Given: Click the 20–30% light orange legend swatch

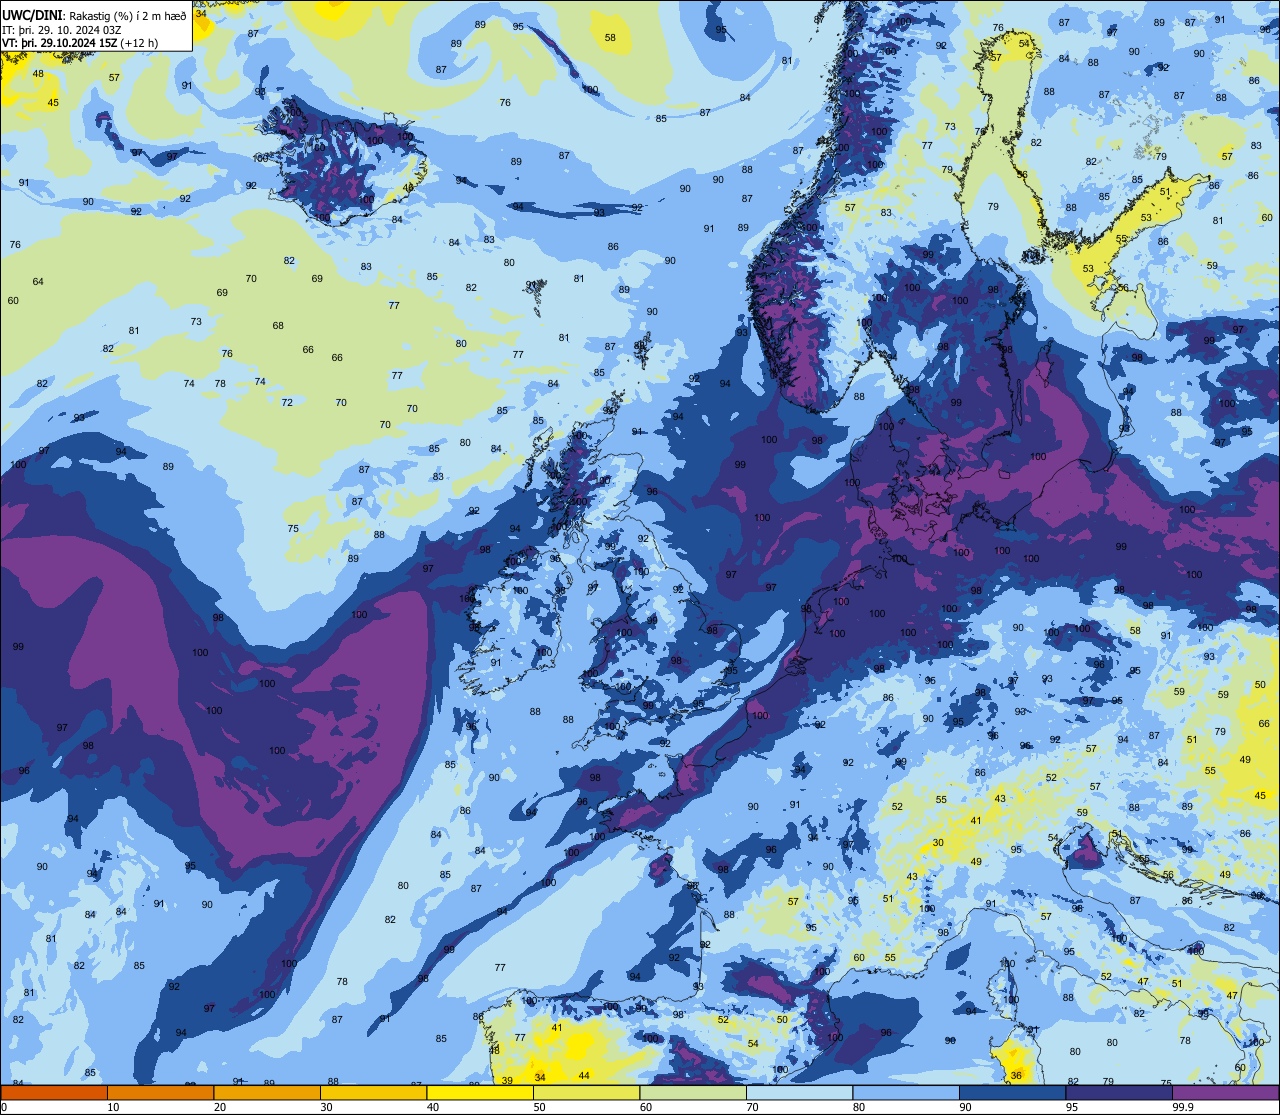Looking at the screenshot, I should point(267,1092).
